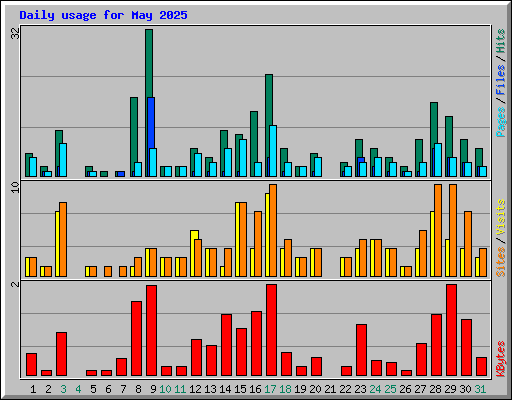
Task: Click the red KBytes bar for day 29
Action: click(x=451, y=330)
